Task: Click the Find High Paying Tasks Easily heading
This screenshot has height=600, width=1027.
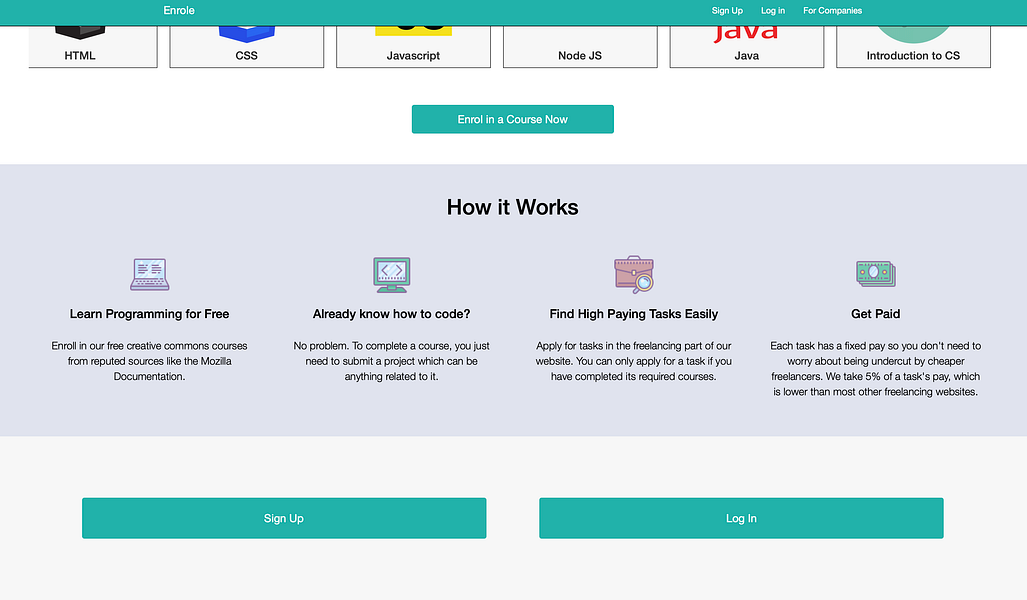Action: [x=634, y=314]
